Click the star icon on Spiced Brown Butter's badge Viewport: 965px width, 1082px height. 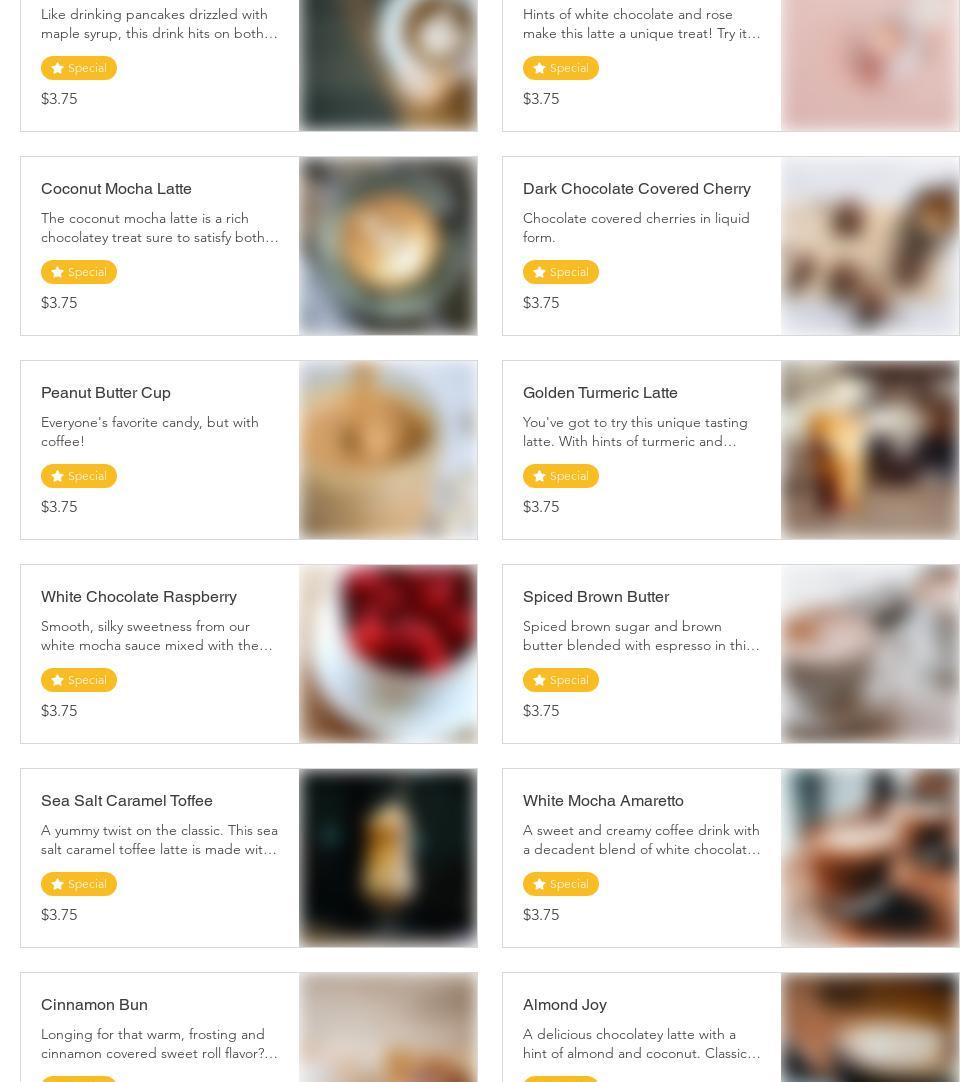click(x=539, y=680)
